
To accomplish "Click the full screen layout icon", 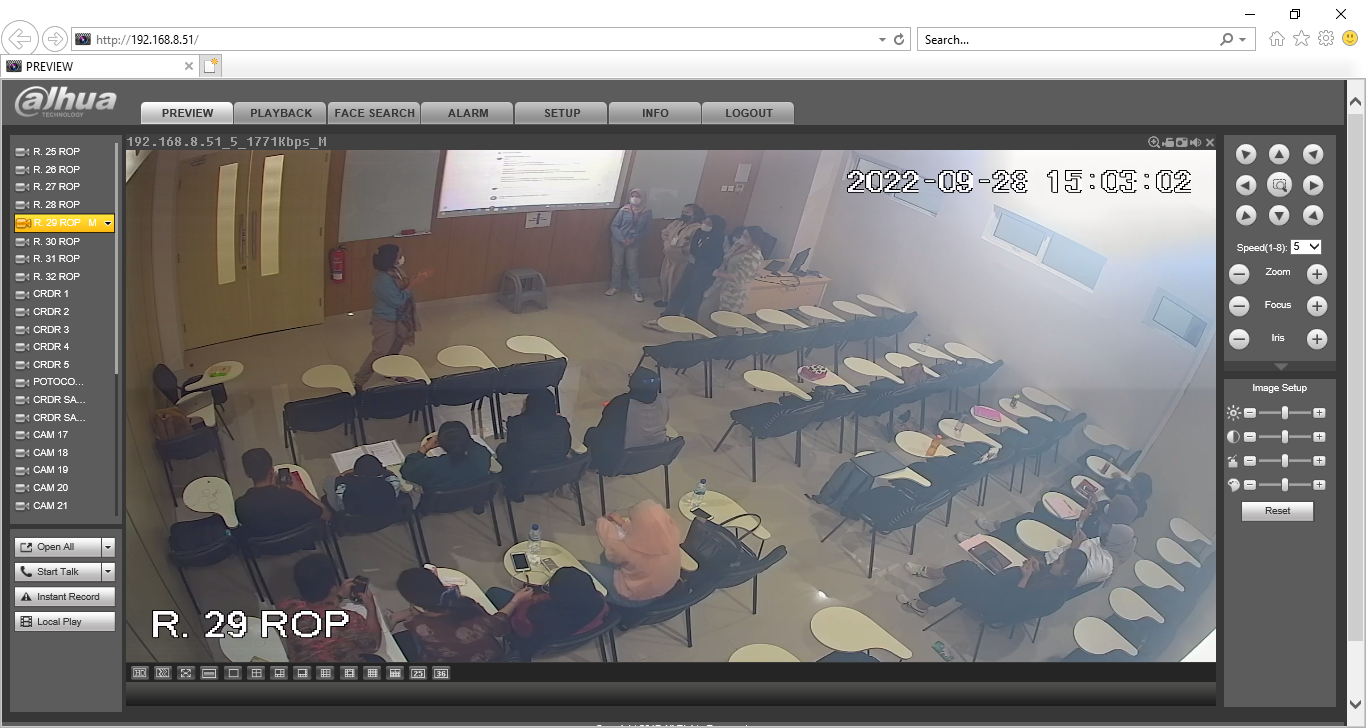I will (186, 673).
